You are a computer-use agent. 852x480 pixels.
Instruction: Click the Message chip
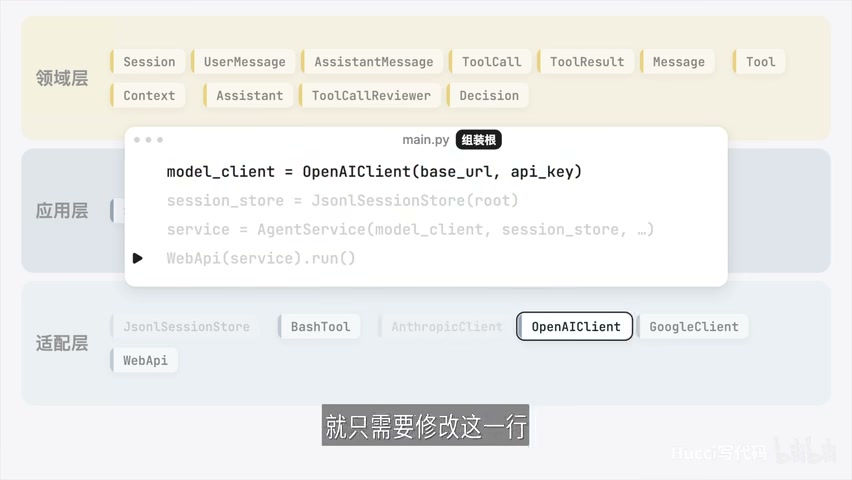pos(678,62)
